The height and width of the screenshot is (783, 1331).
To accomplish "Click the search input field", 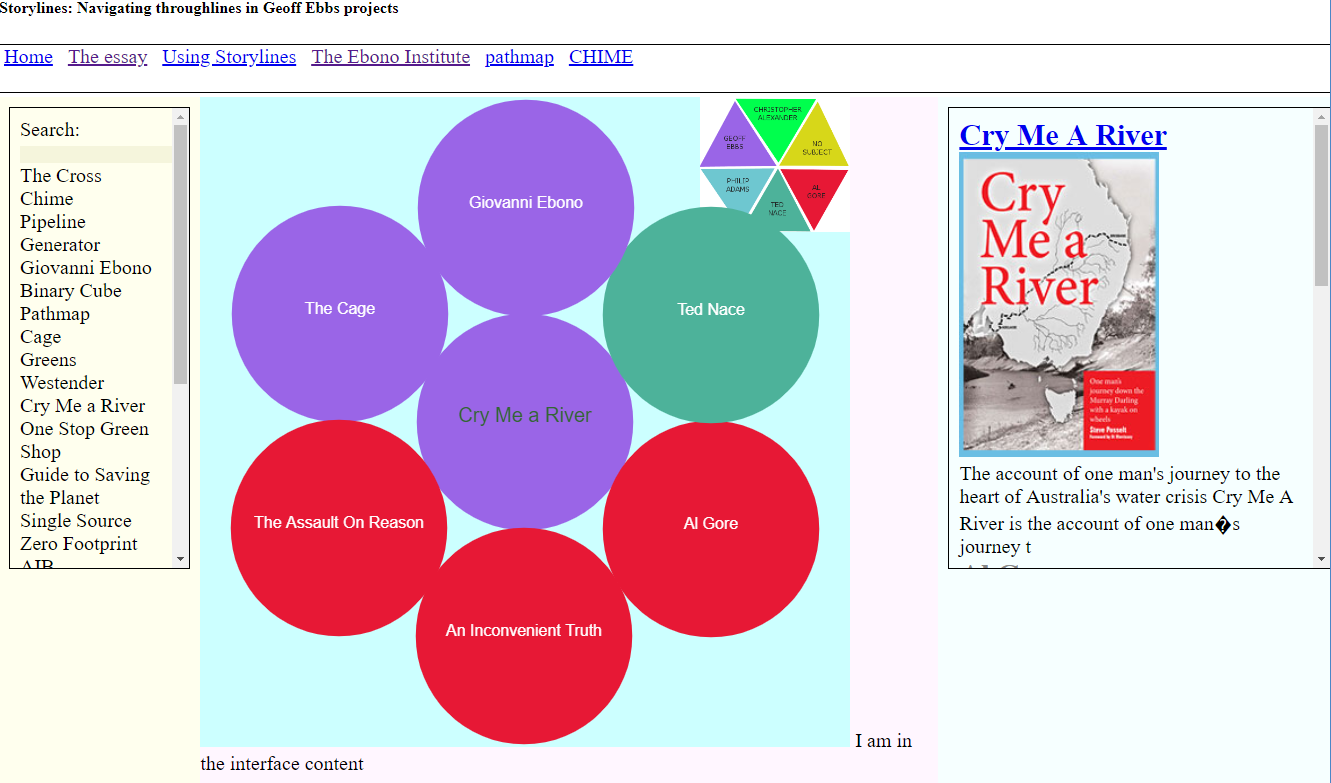I will [x=96, y=154].
